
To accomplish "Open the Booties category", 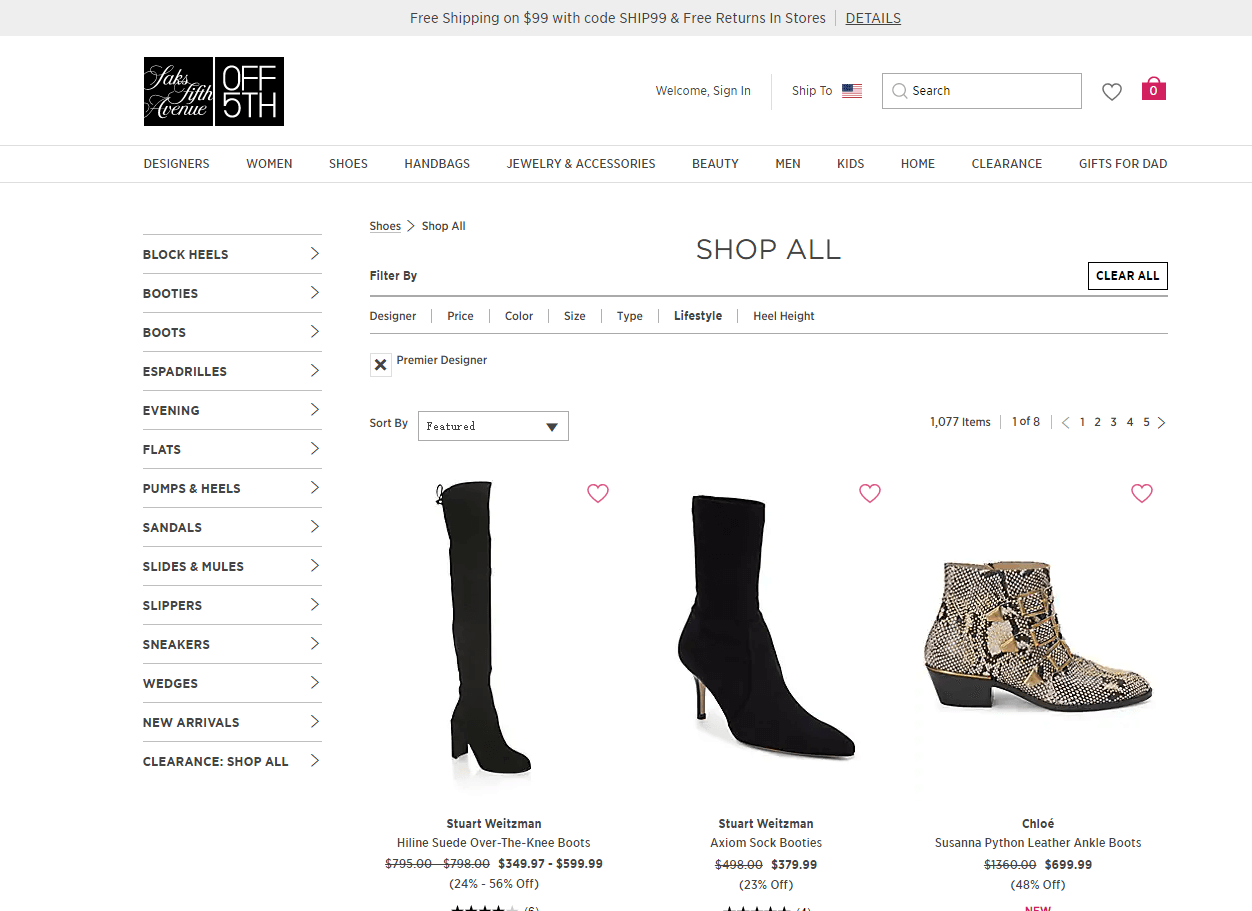I will 232,293.
